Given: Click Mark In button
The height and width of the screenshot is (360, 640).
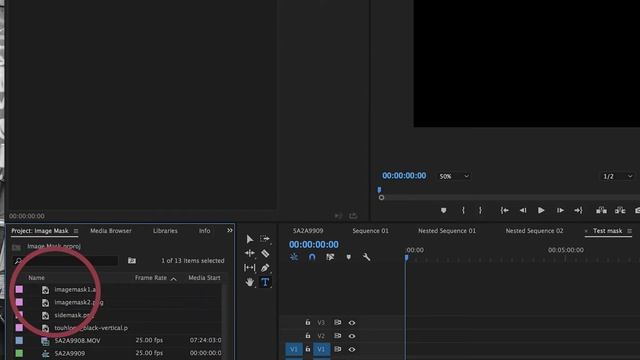Looking at the screenshot, I should point(463,210).
